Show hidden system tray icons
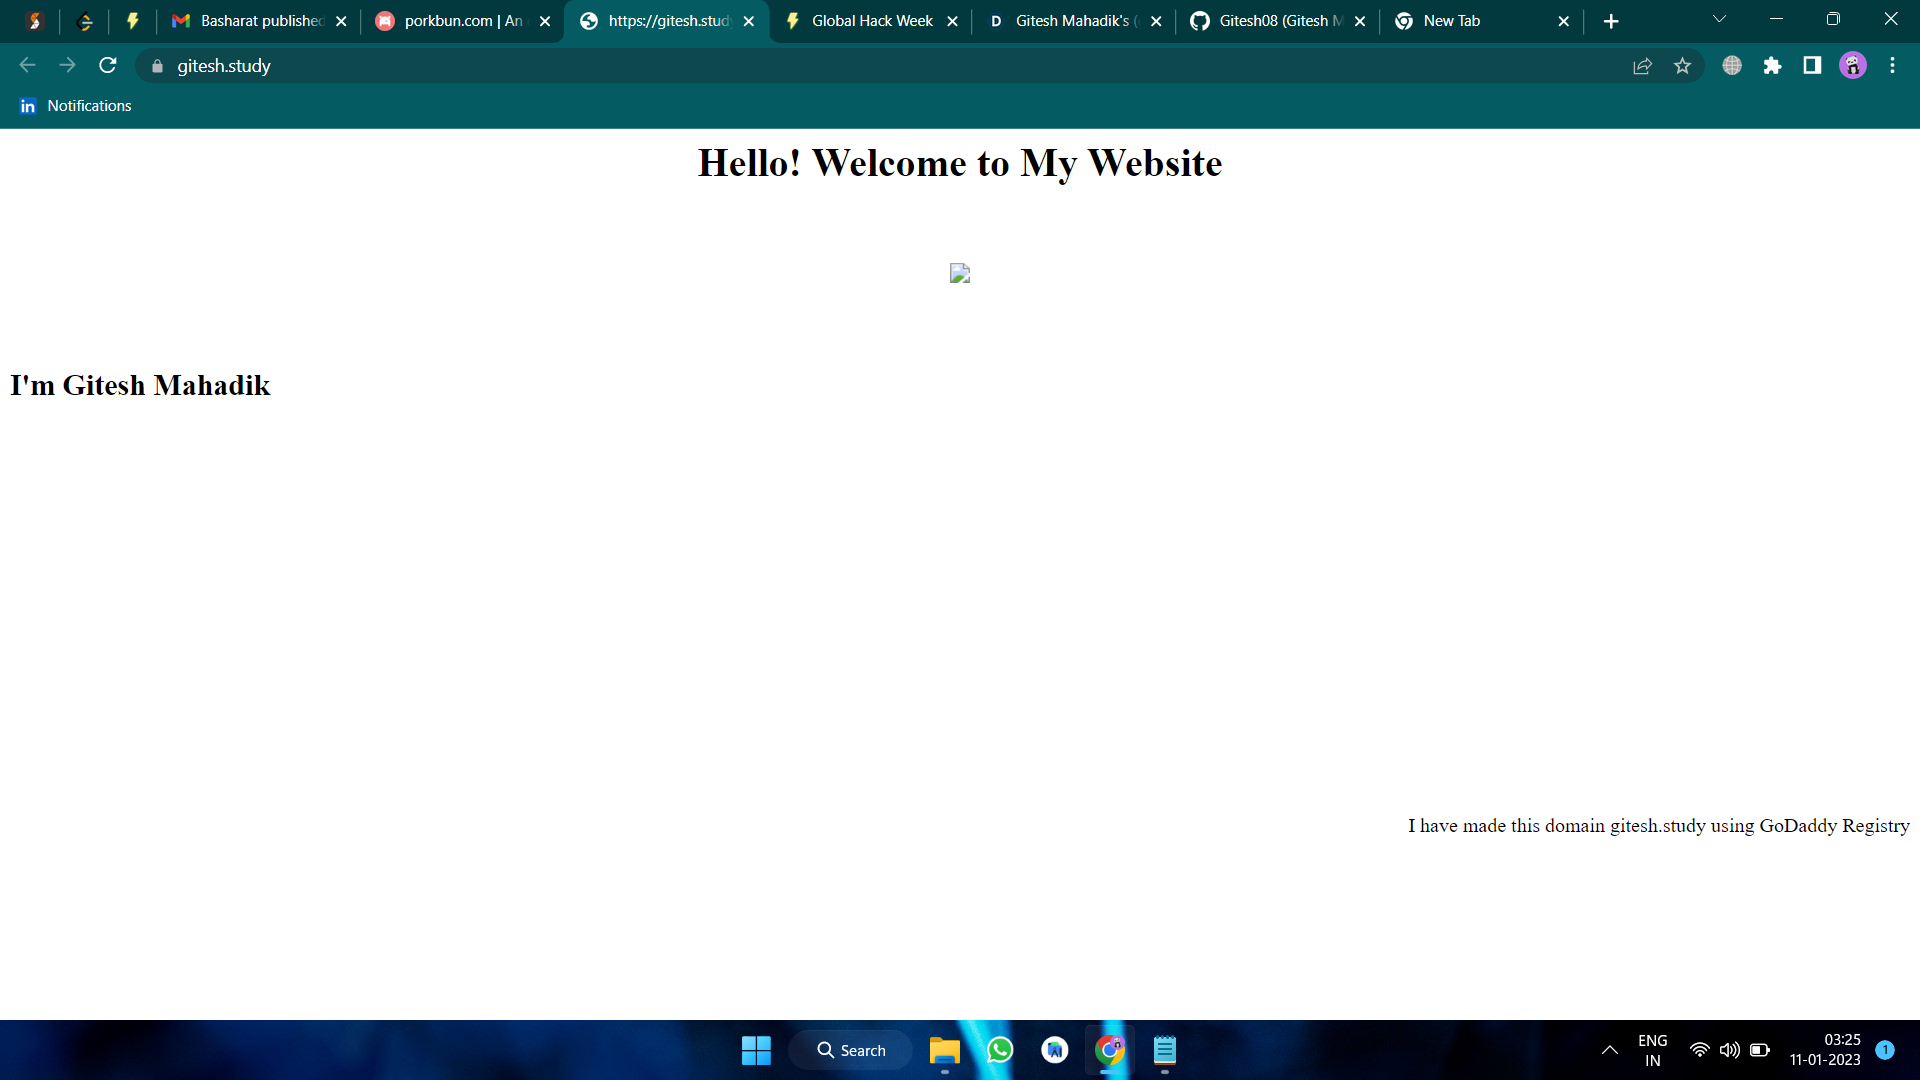Image resolution: width=1920 pixels, height=1080 pixels. (1609, 1050)
